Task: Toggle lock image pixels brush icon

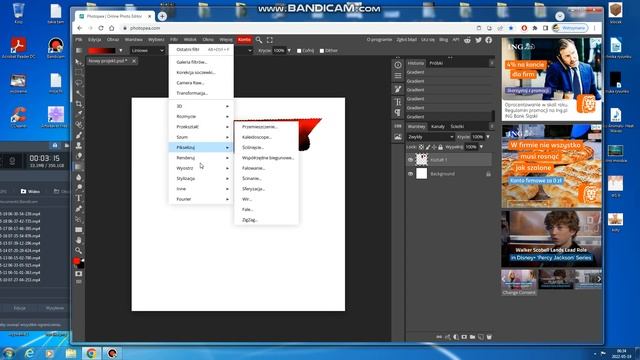Action: coord(428,147)
